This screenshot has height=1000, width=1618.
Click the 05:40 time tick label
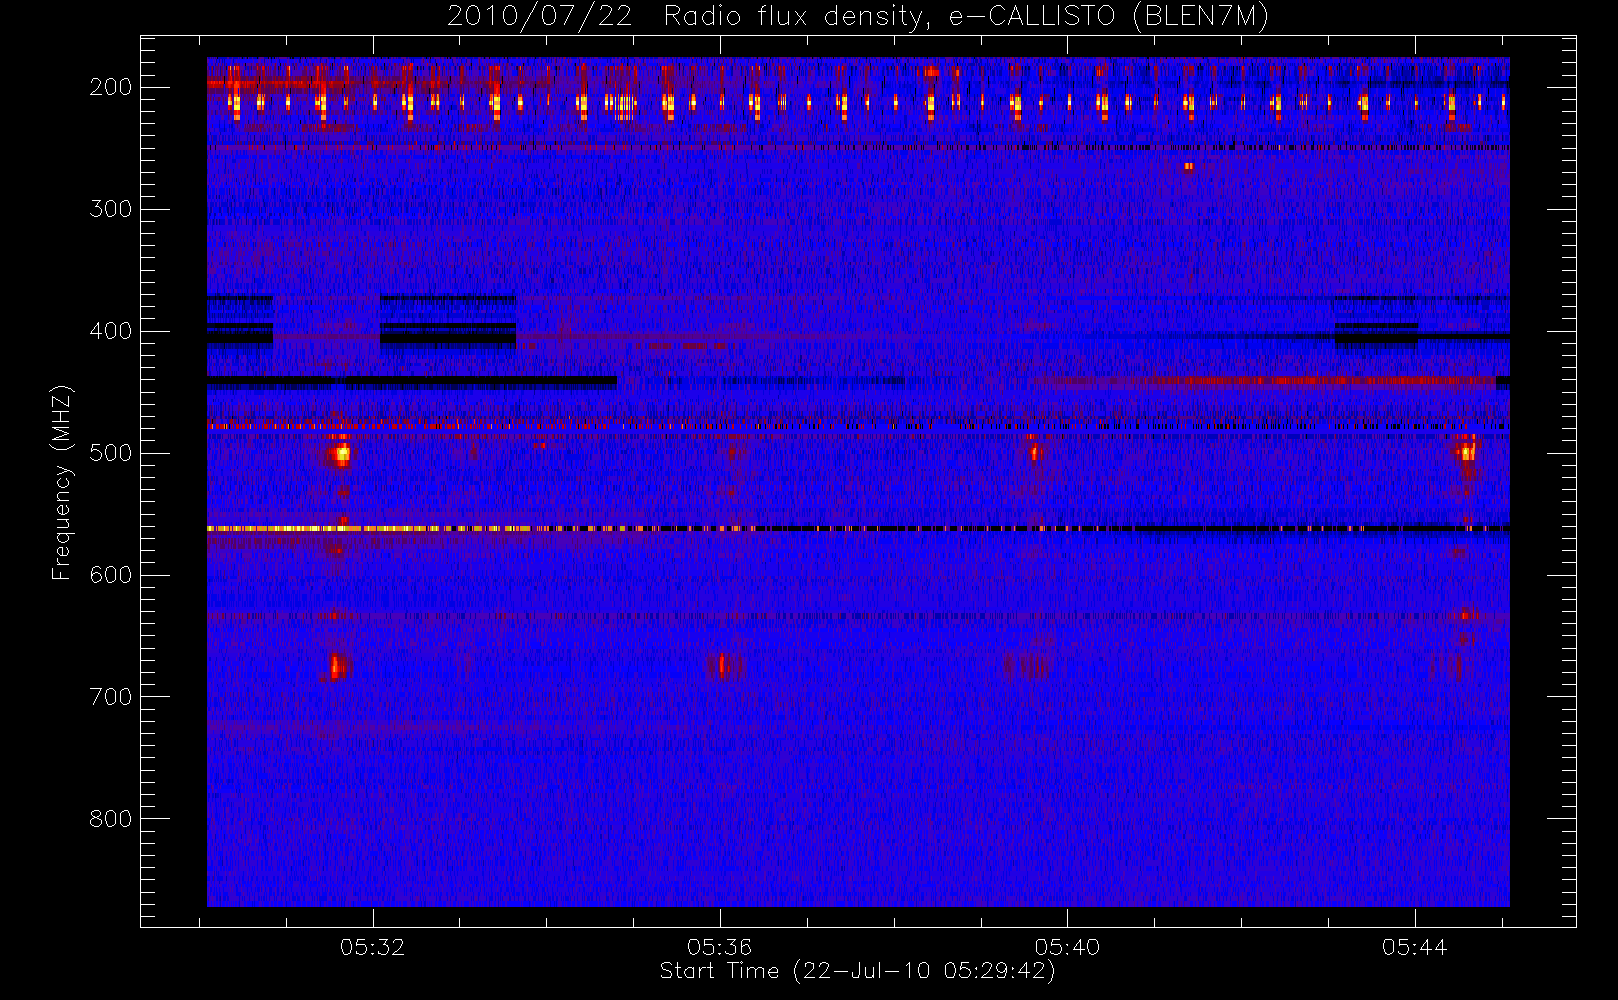click(x=1067, y=947)
